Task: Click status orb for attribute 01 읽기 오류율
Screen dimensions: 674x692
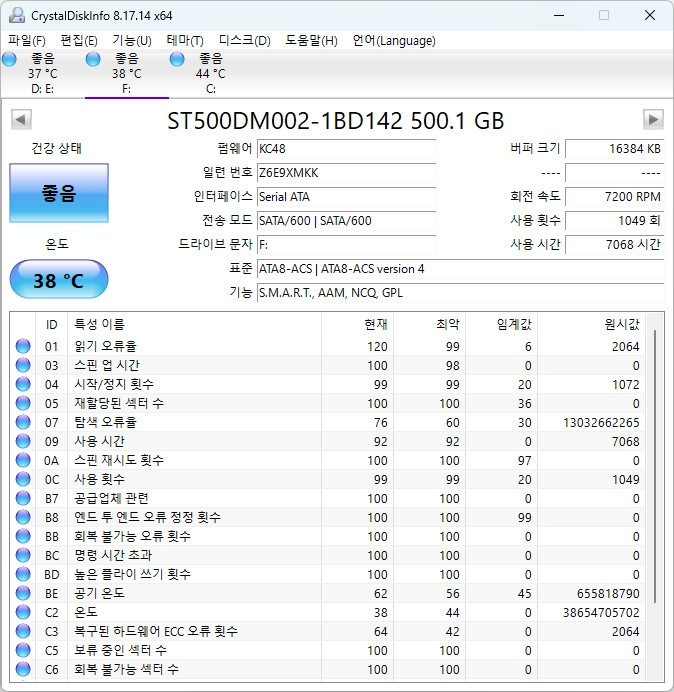Action: [23, 346]
